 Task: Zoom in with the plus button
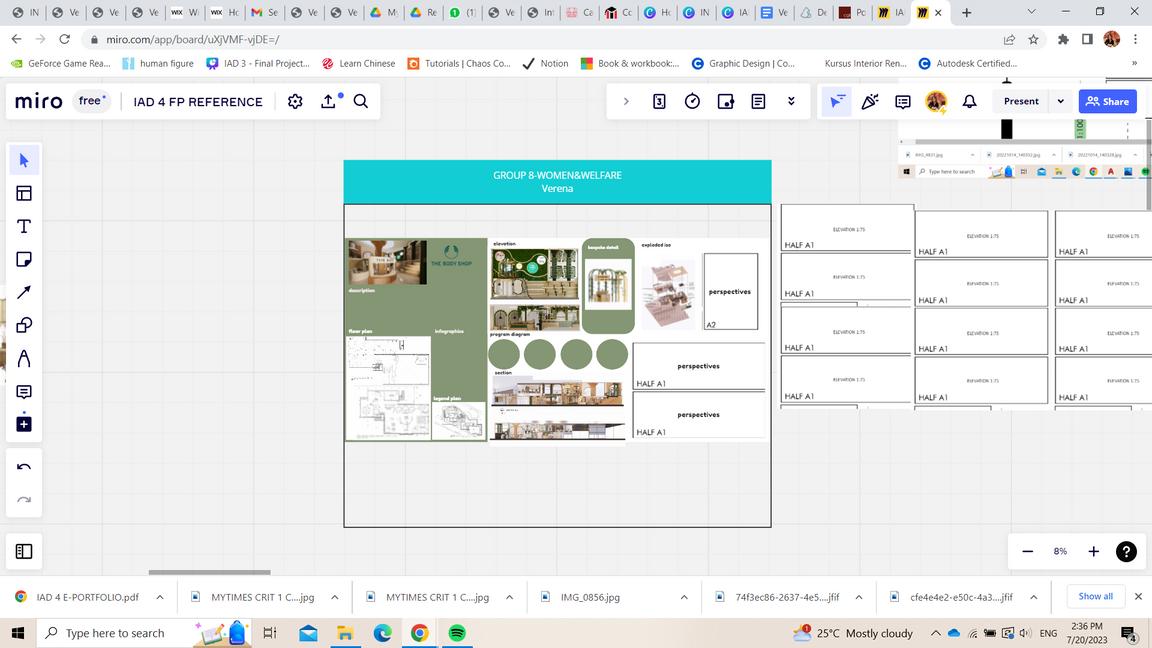pyautogui.click(x=1093, y=551)
